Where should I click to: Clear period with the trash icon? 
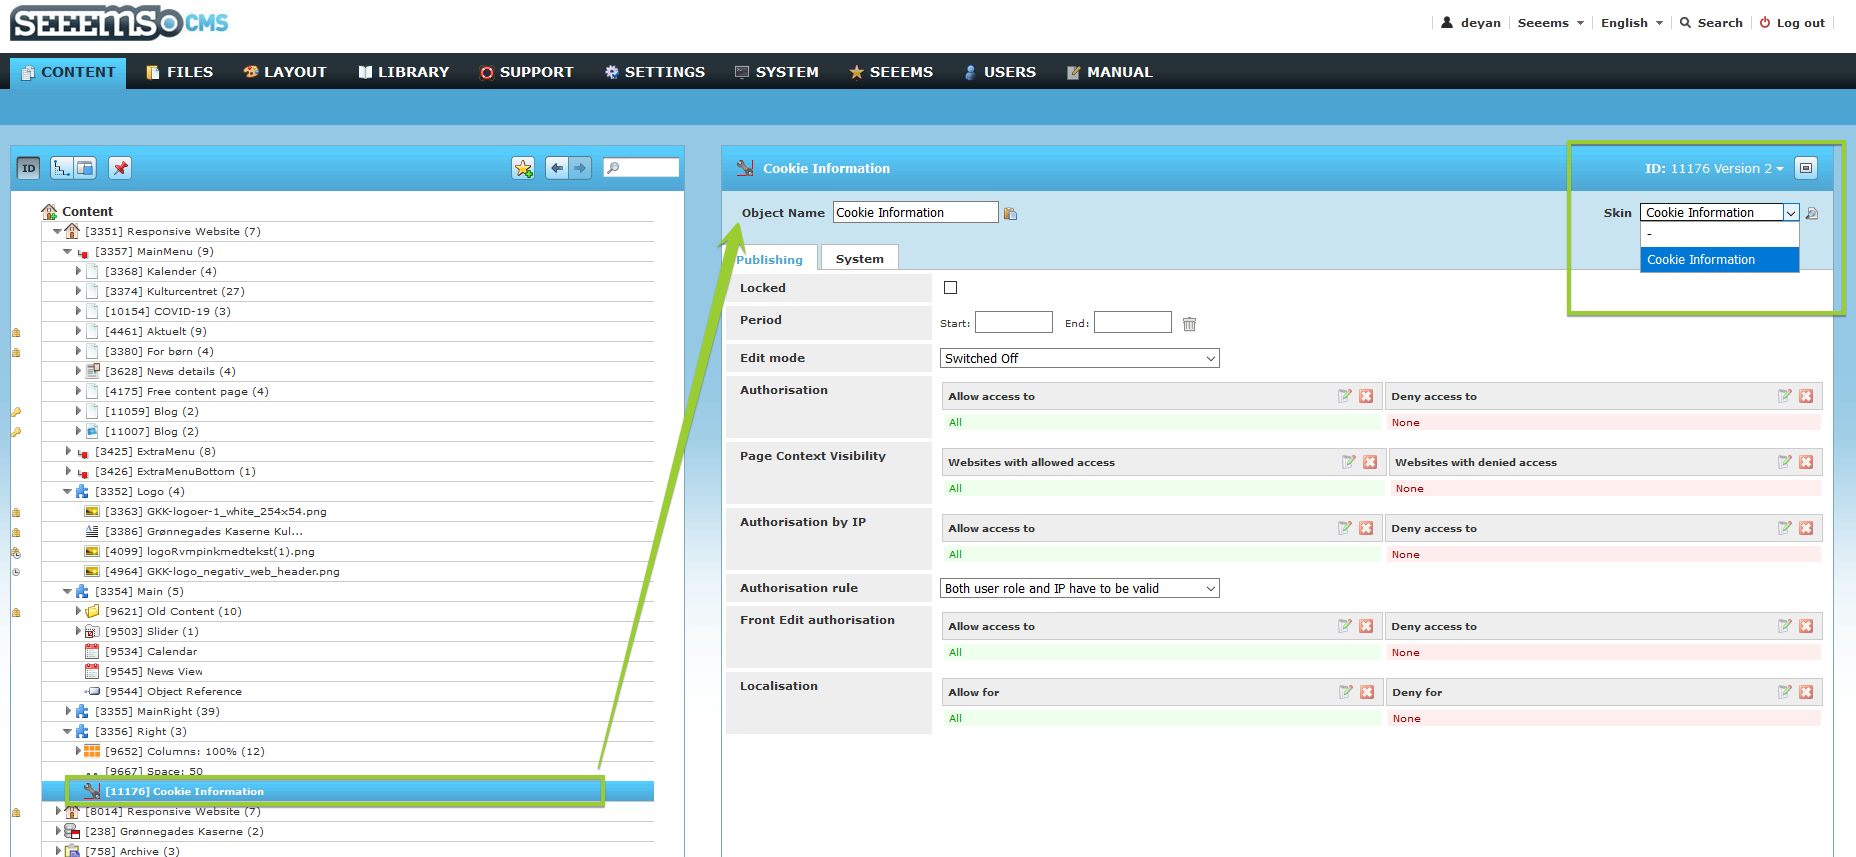[1189, 324]
